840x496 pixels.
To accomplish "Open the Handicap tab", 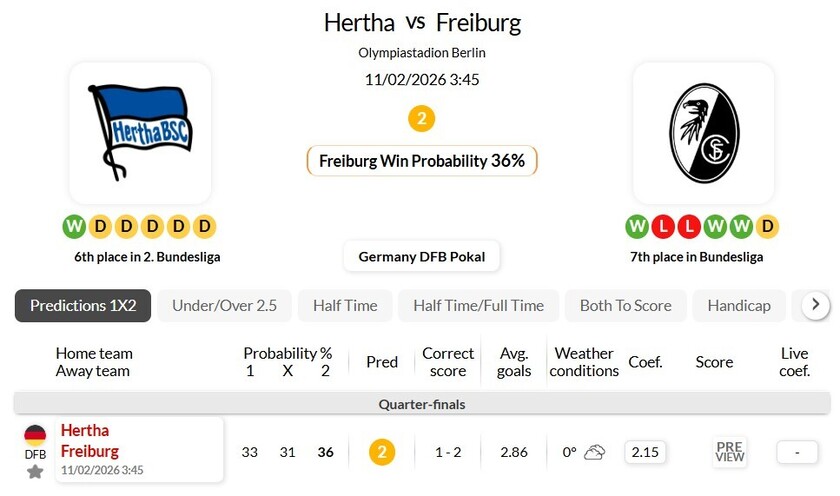I will tap(739, 306).
